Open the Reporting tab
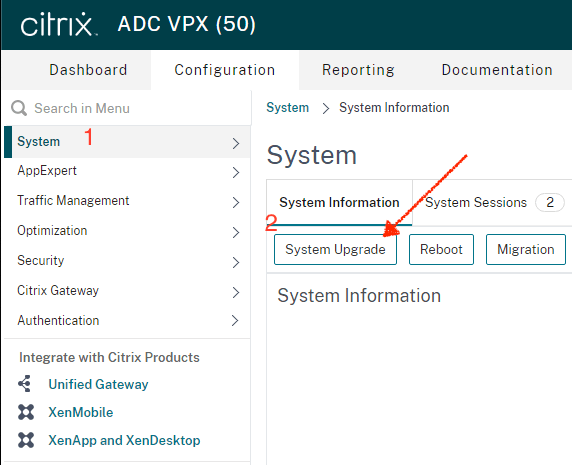The image size is (572, 465). pos(358,70)
